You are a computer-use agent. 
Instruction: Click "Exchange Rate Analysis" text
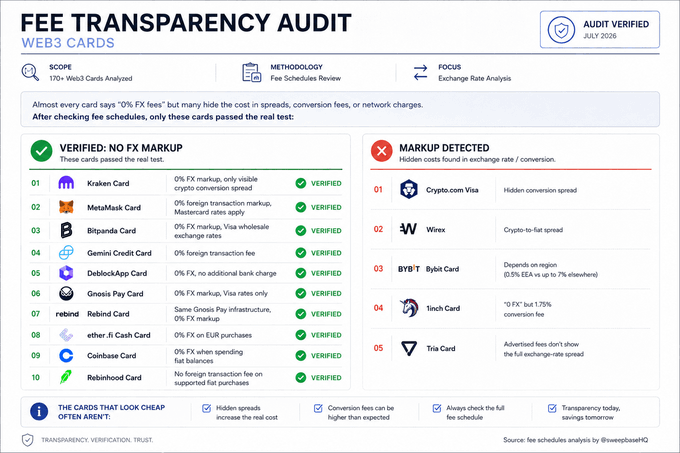[x=474, y=78]
